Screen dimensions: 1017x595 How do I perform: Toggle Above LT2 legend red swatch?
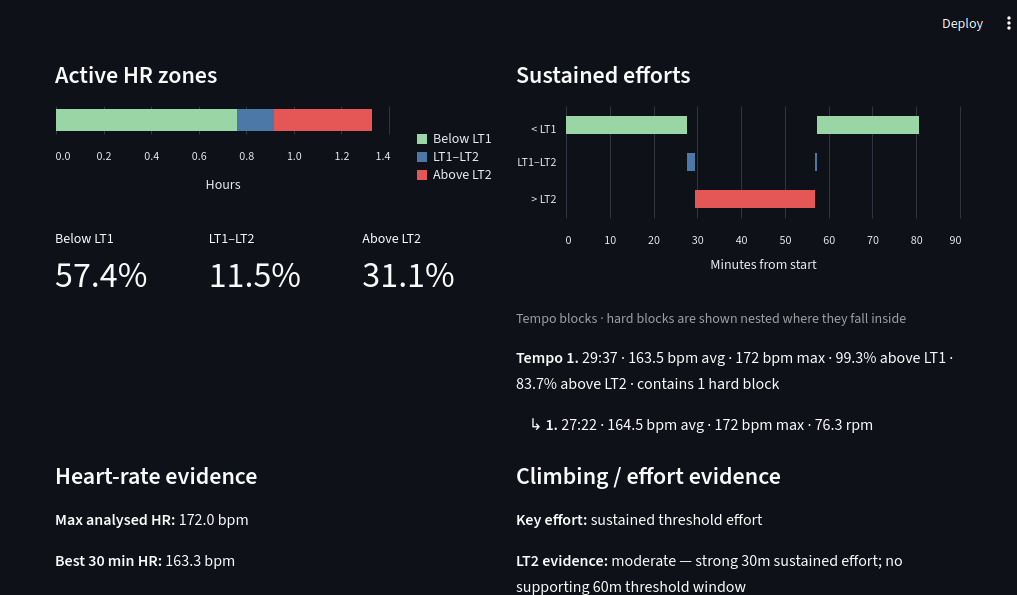(x=422, y=175)
